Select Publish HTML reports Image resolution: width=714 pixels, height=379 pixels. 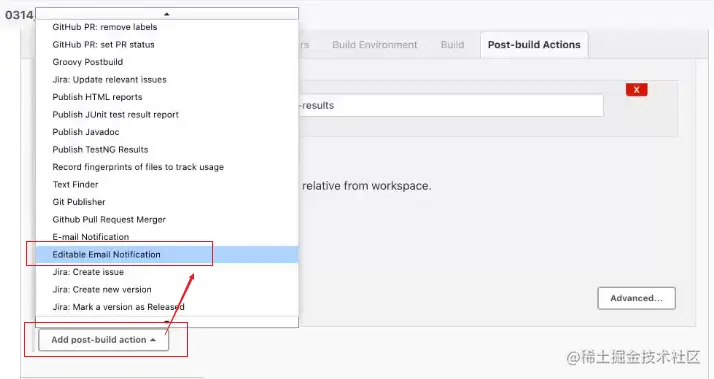(x=167, y=97)
